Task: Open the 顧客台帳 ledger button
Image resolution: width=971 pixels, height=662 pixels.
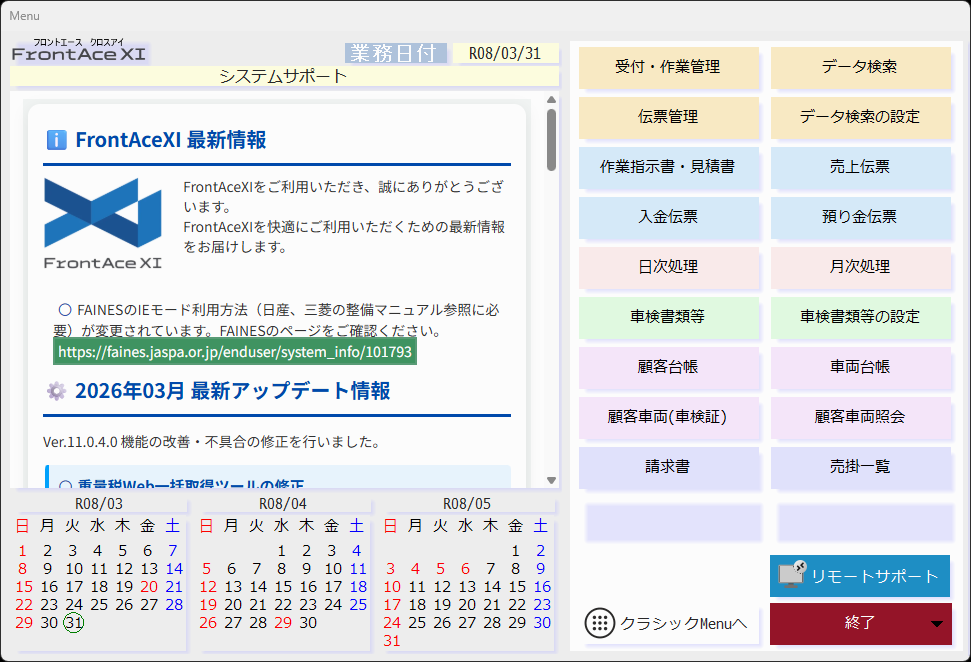Action: click(x=667, y=367)
